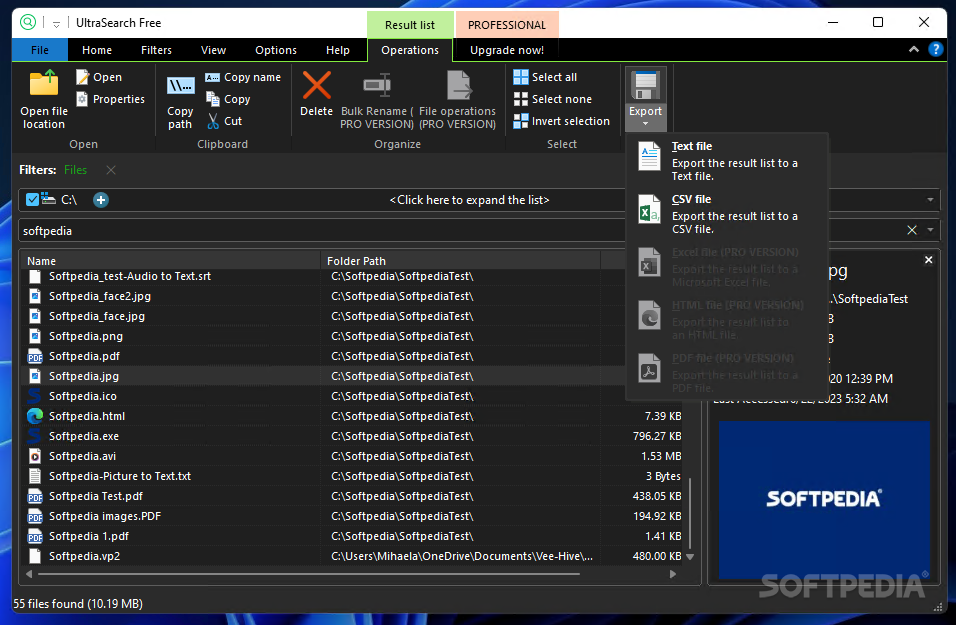Remove the Files filter with X
The height and width of the screenshot is (625, 956).
click(110, 170)
